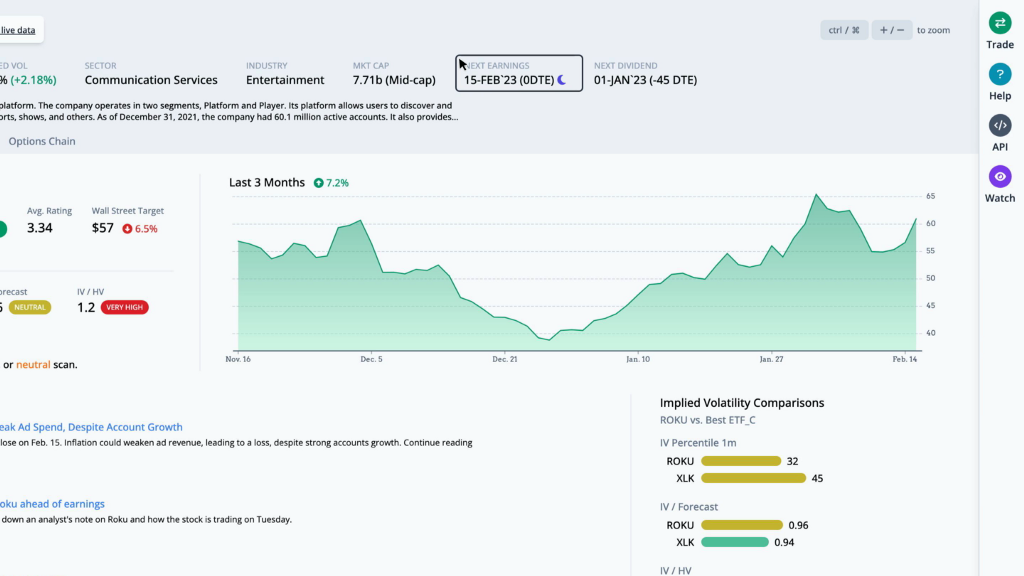Click the moon icon beside earnings date
Viewport: 1024px width, 576px height.
pyautogui.click(x=563, y=80)
